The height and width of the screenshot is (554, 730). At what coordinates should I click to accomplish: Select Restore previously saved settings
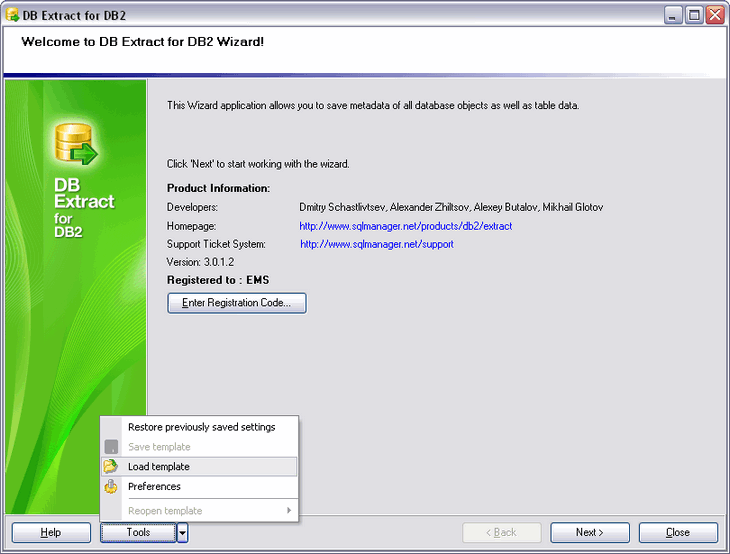(201, 427)
